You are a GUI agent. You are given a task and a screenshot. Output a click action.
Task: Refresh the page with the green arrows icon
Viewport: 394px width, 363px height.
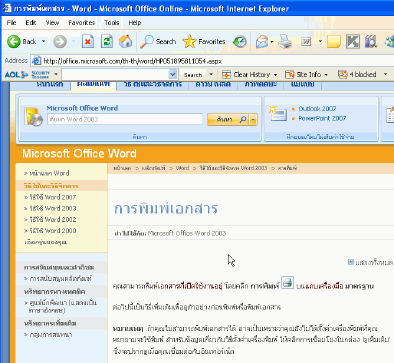[107, 42]
